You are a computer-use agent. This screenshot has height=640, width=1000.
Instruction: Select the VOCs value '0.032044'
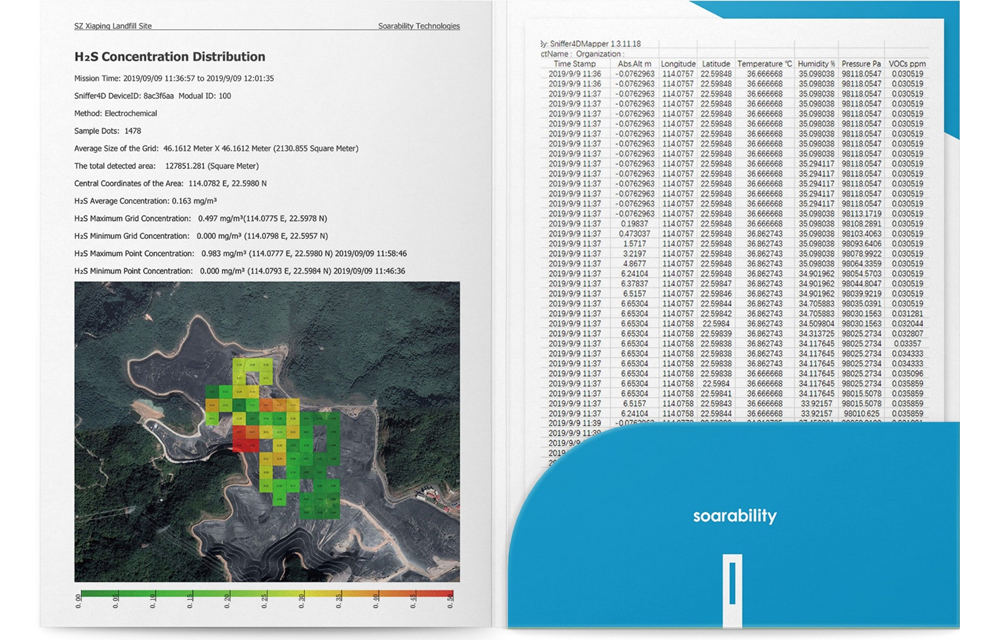tap(908, 324)
